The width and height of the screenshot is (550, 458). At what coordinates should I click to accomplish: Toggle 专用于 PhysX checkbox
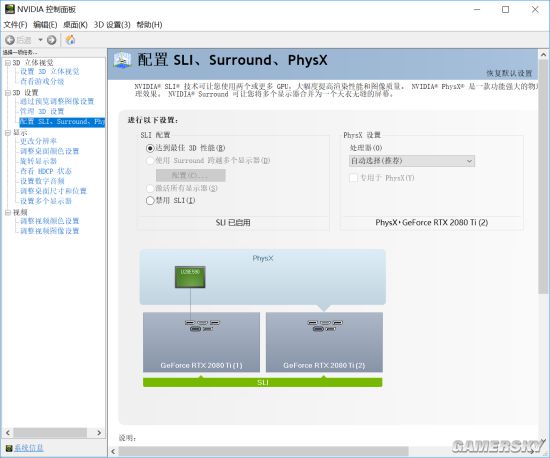(x=353, y=178)
